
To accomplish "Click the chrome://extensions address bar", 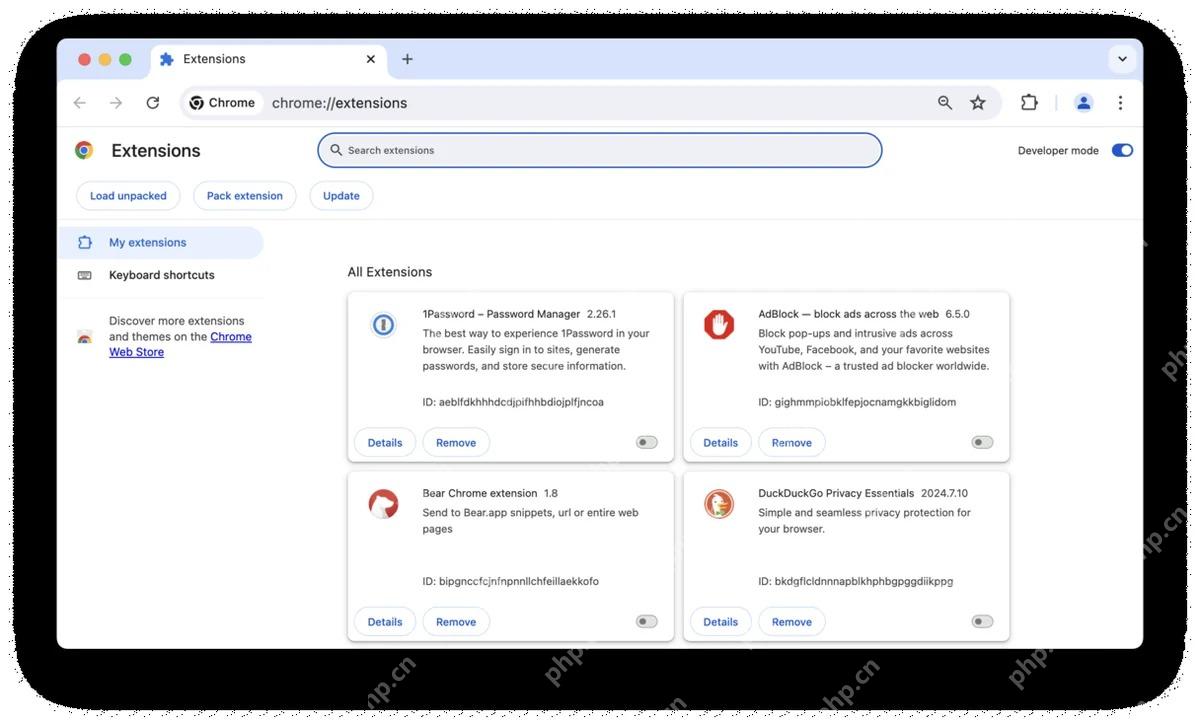I will pos(590,103).
